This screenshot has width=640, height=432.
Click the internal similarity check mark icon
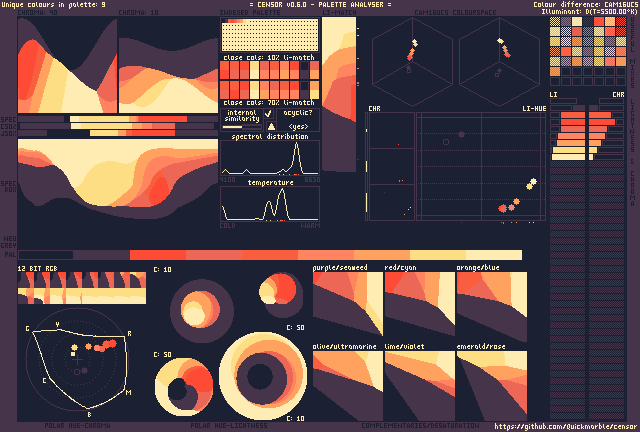click(268, 113)
